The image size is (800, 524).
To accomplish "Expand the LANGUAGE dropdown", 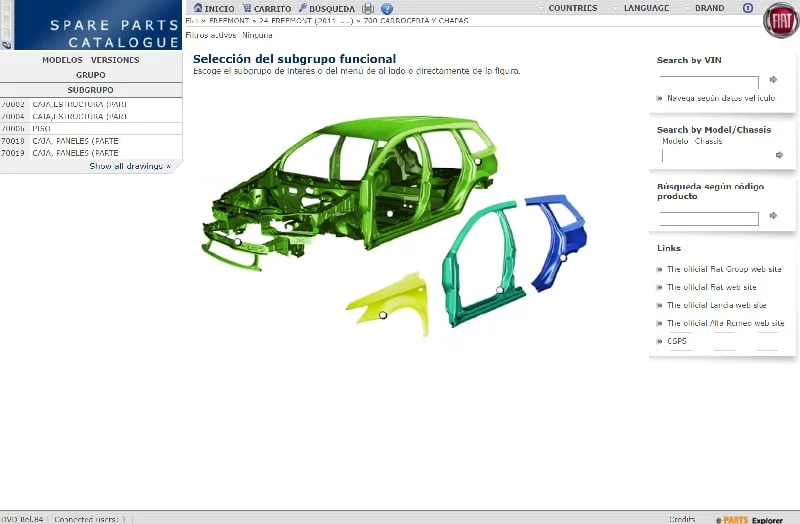I will coord(645,8).
